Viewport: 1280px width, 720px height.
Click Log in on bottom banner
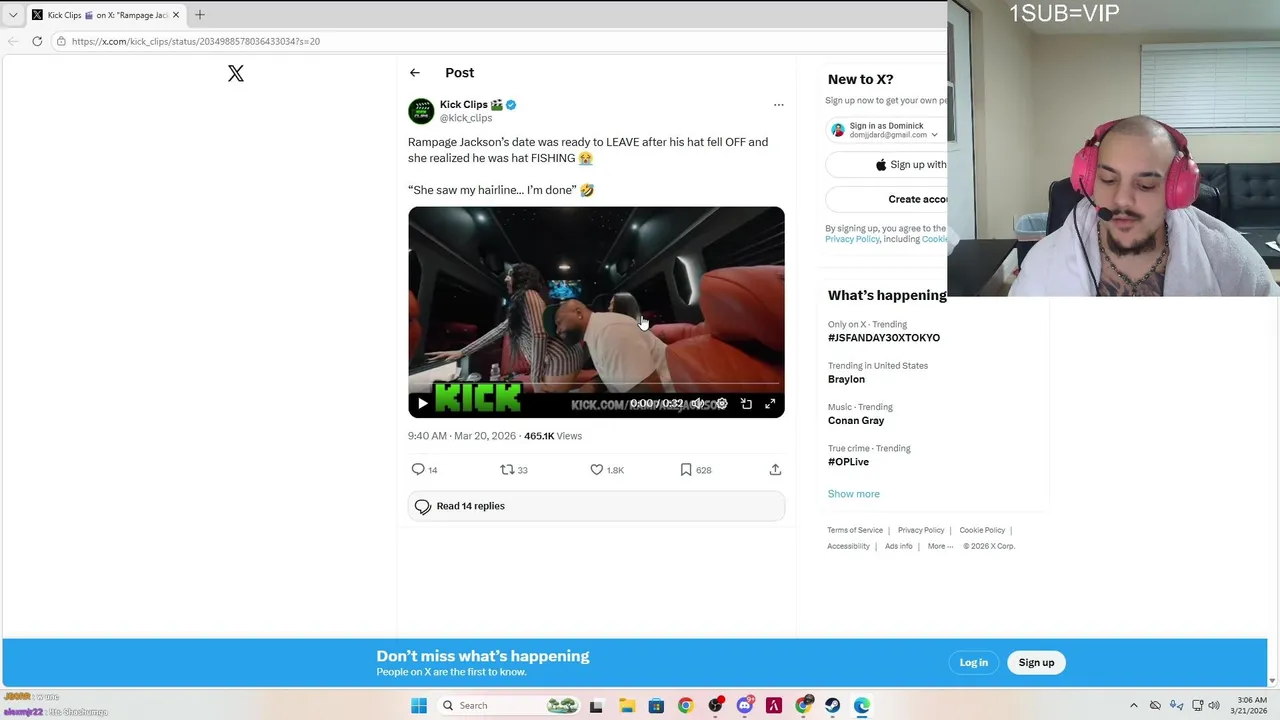click(973, 662)
